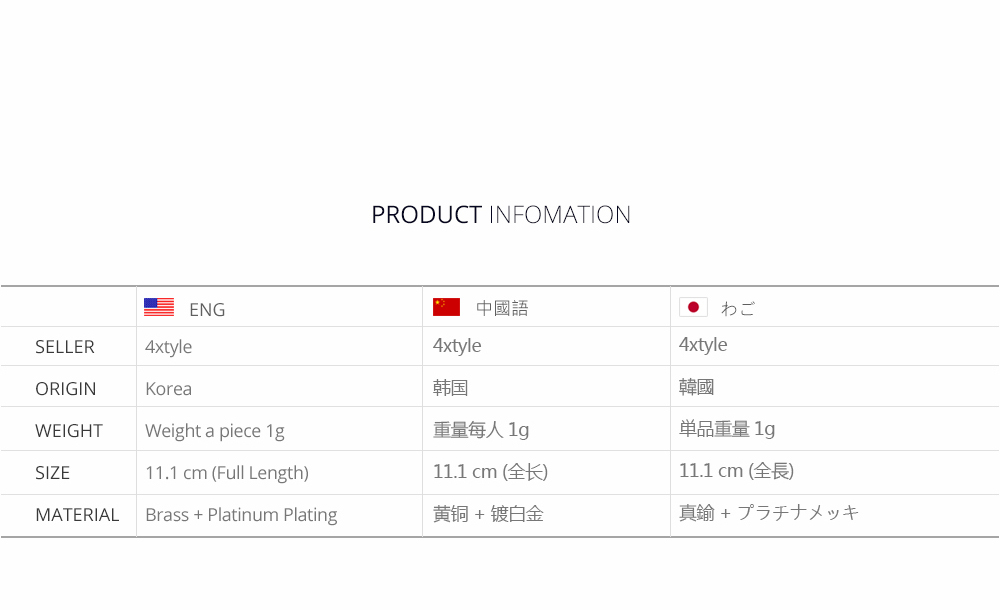Click the Chinese material 黄铜 + 镀白金
Viewport: 1000px width, 610px height.
pos(489,514)
